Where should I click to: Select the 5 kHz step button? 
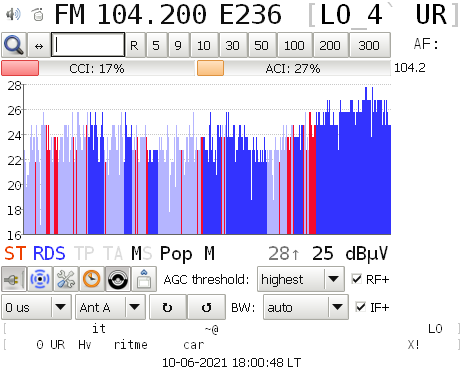[156, 45]
